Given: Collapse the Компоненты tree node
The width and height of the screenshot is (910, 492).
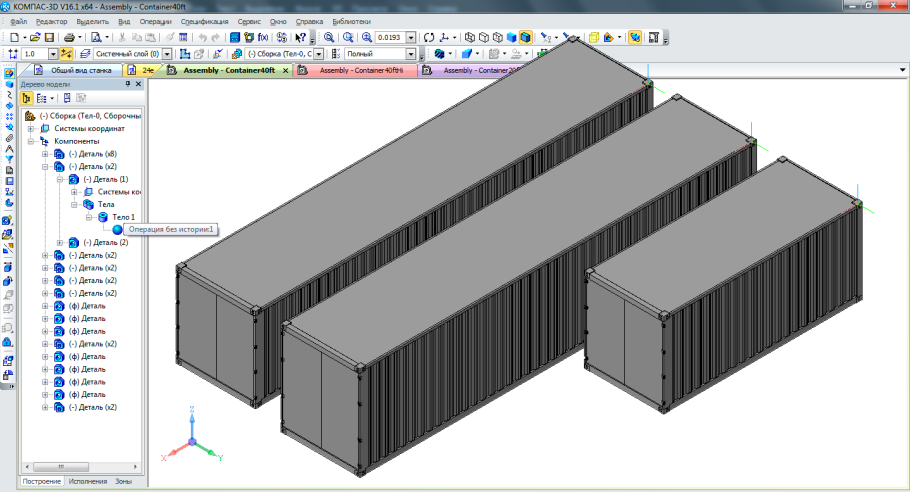Looking at the screenshot, I should (x=31, y=141).
